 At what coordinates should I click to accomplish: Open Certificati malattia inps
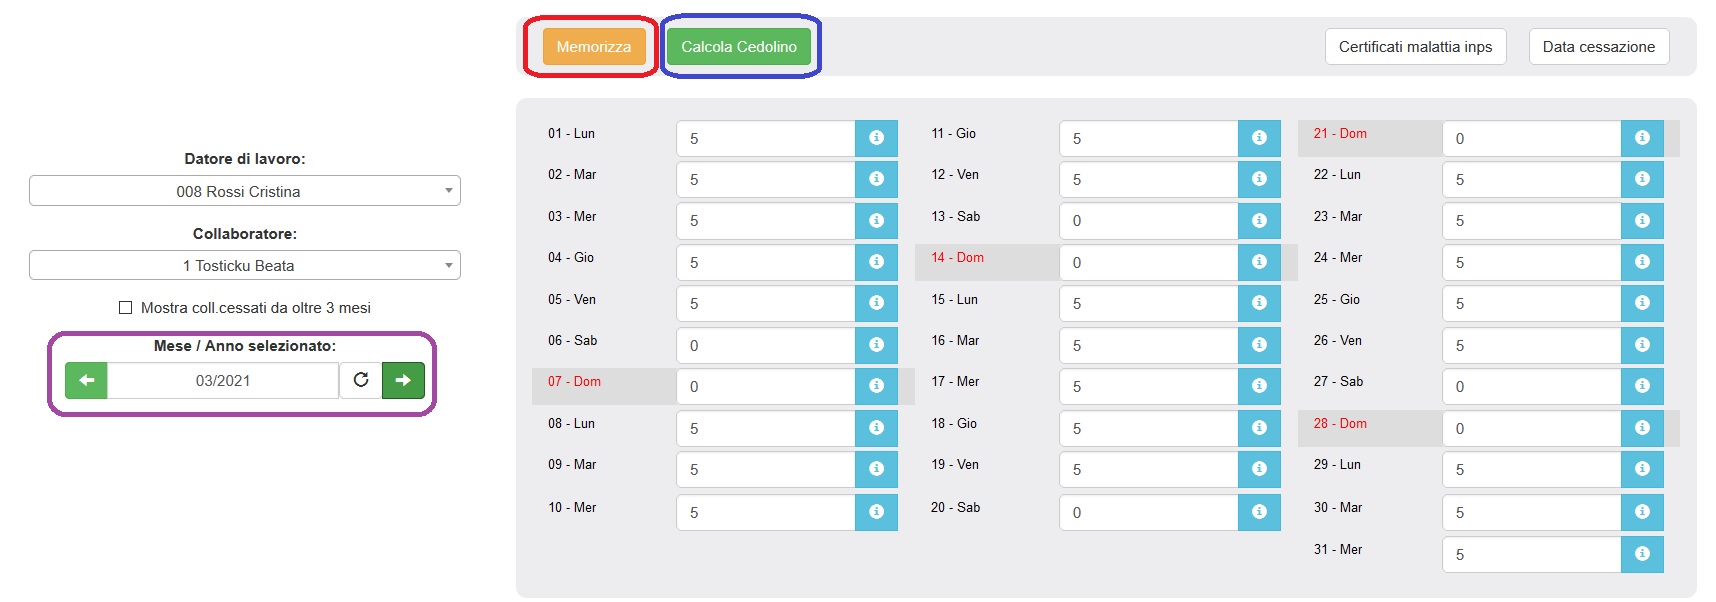point(1415,47)
